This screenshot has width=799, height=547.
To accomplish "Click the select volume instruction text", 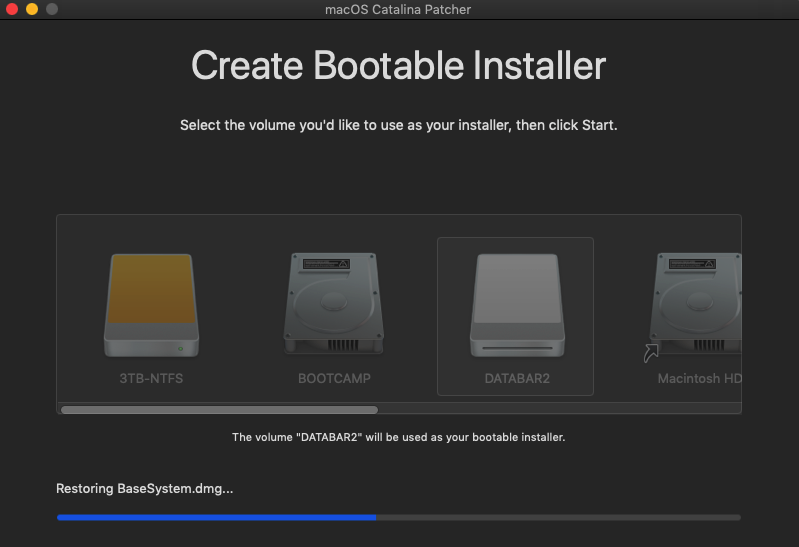I will 398,125.
